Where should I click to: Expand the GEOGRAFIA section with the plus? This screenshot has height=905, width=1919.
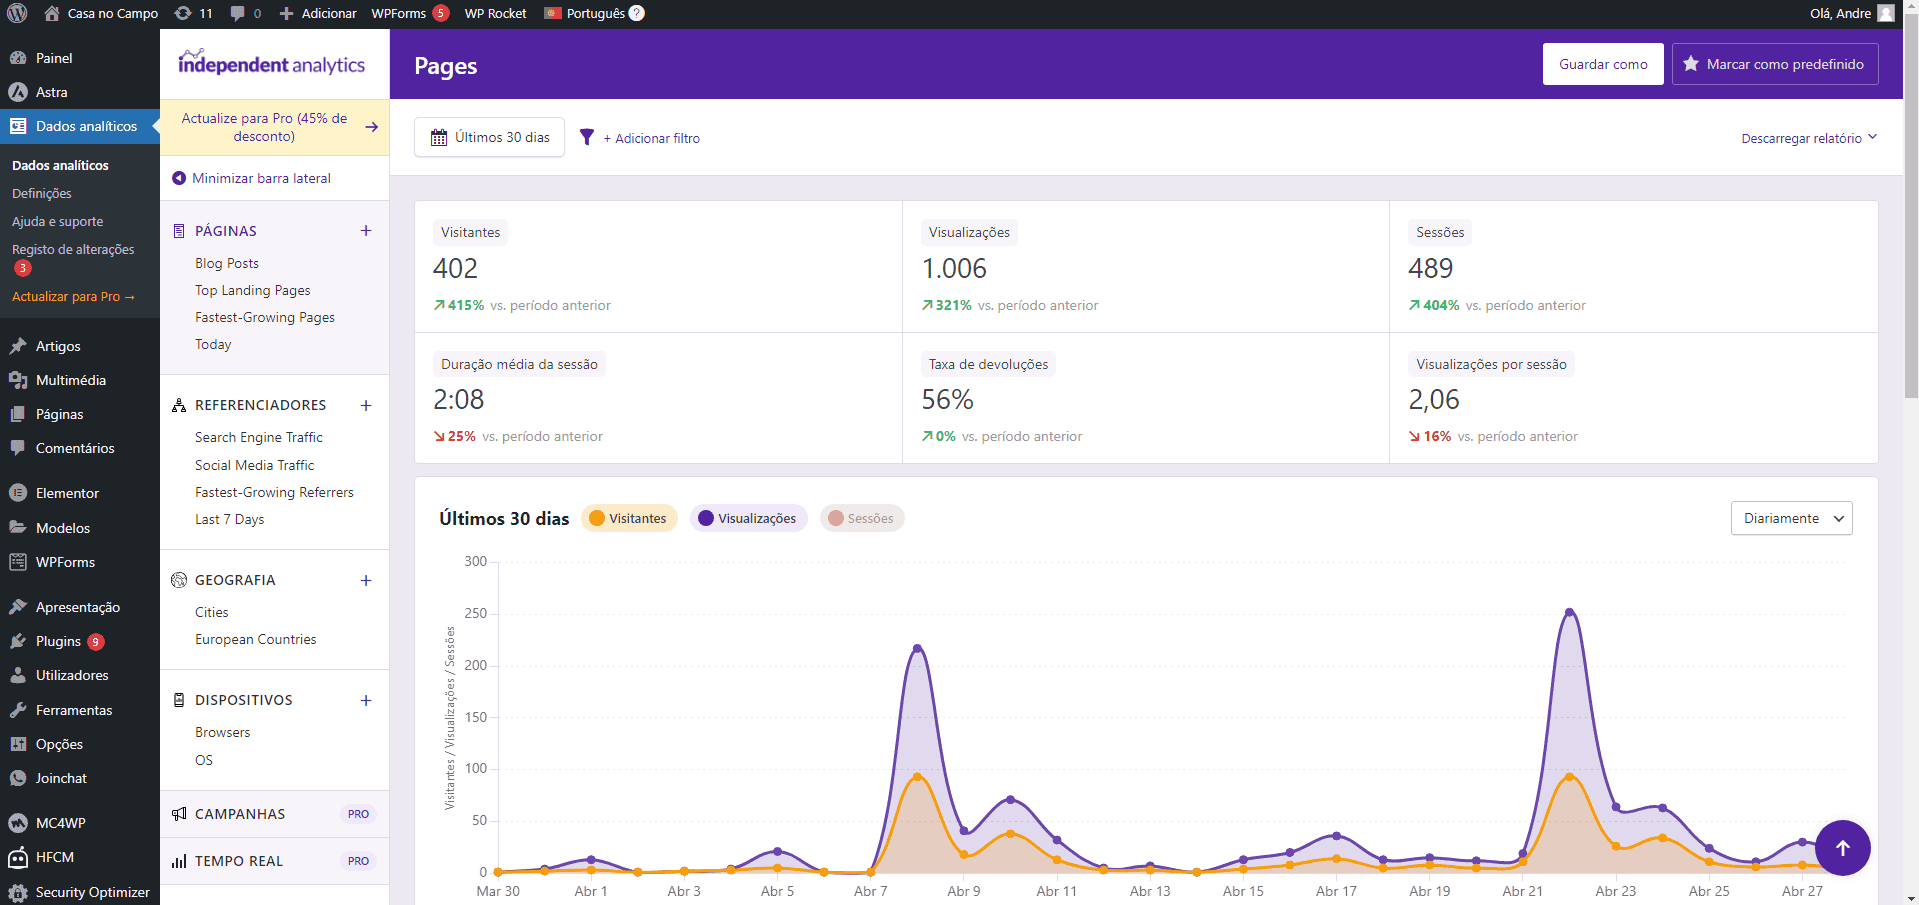(366, 580)
